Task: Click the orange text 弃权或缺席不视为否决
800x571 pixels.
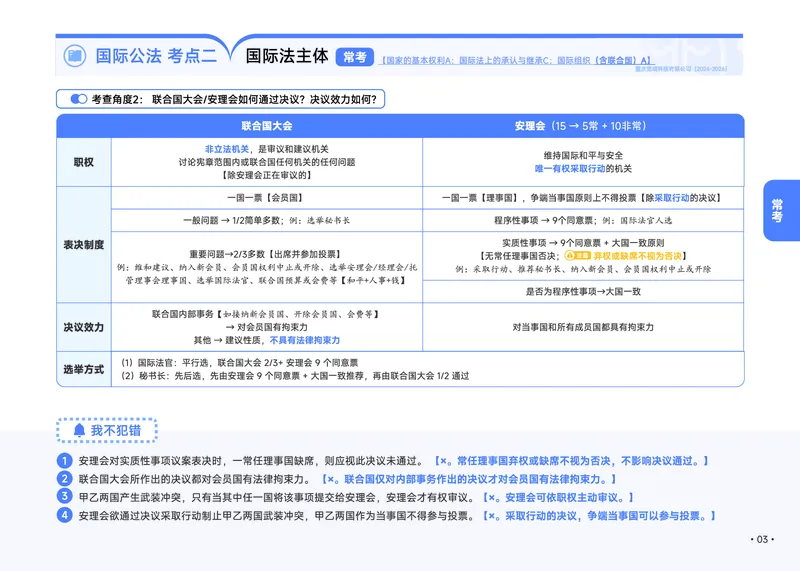Action: pyautogui.click(x=638, y=256)
